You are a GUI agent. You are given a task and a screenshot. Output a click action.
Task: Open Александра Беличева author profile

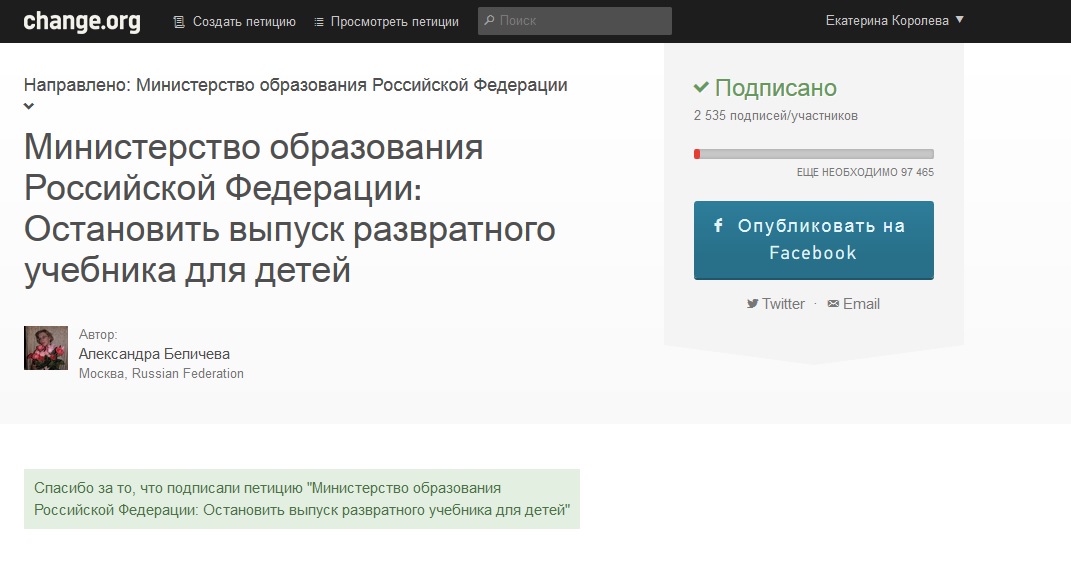154,354
